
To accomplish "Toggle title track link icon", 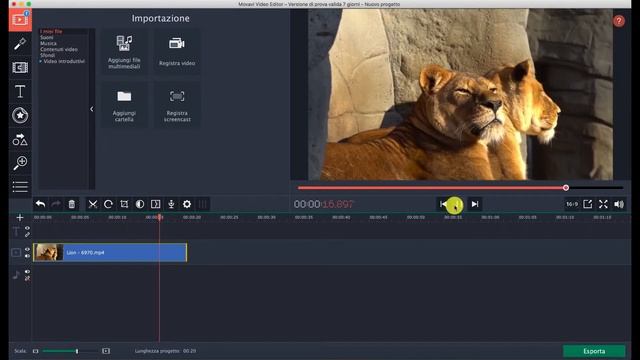I will 27,235.
